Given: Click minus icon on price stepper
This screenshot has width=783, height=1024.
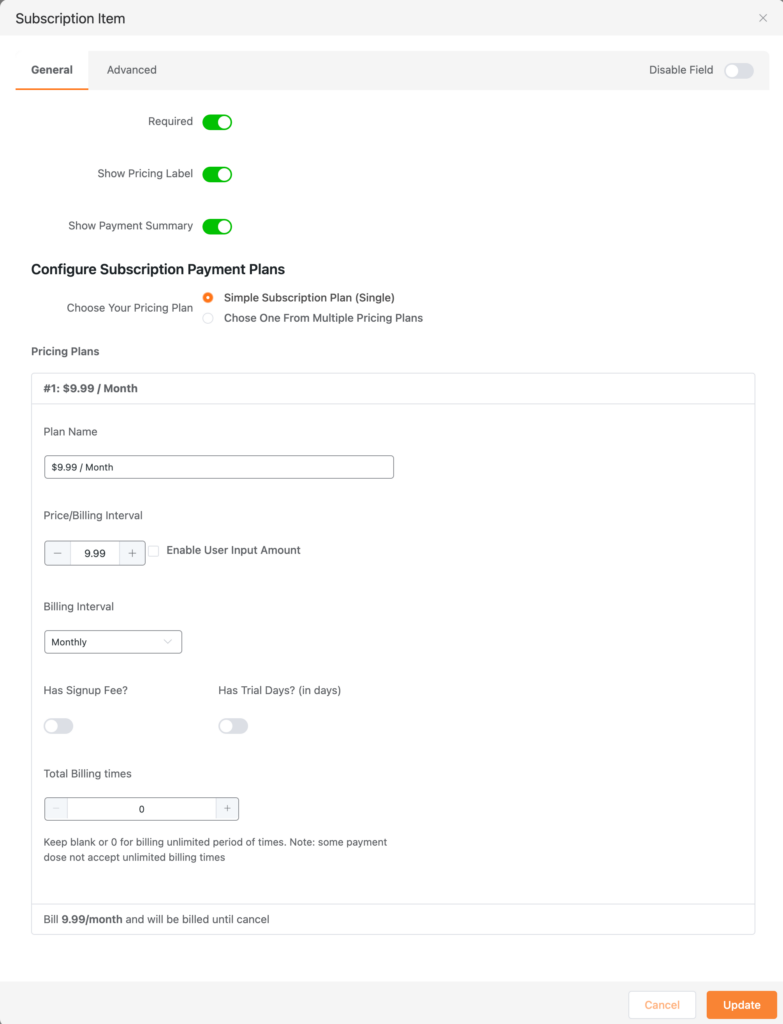Looking at the screenshot, I should (x=57, y=553).
